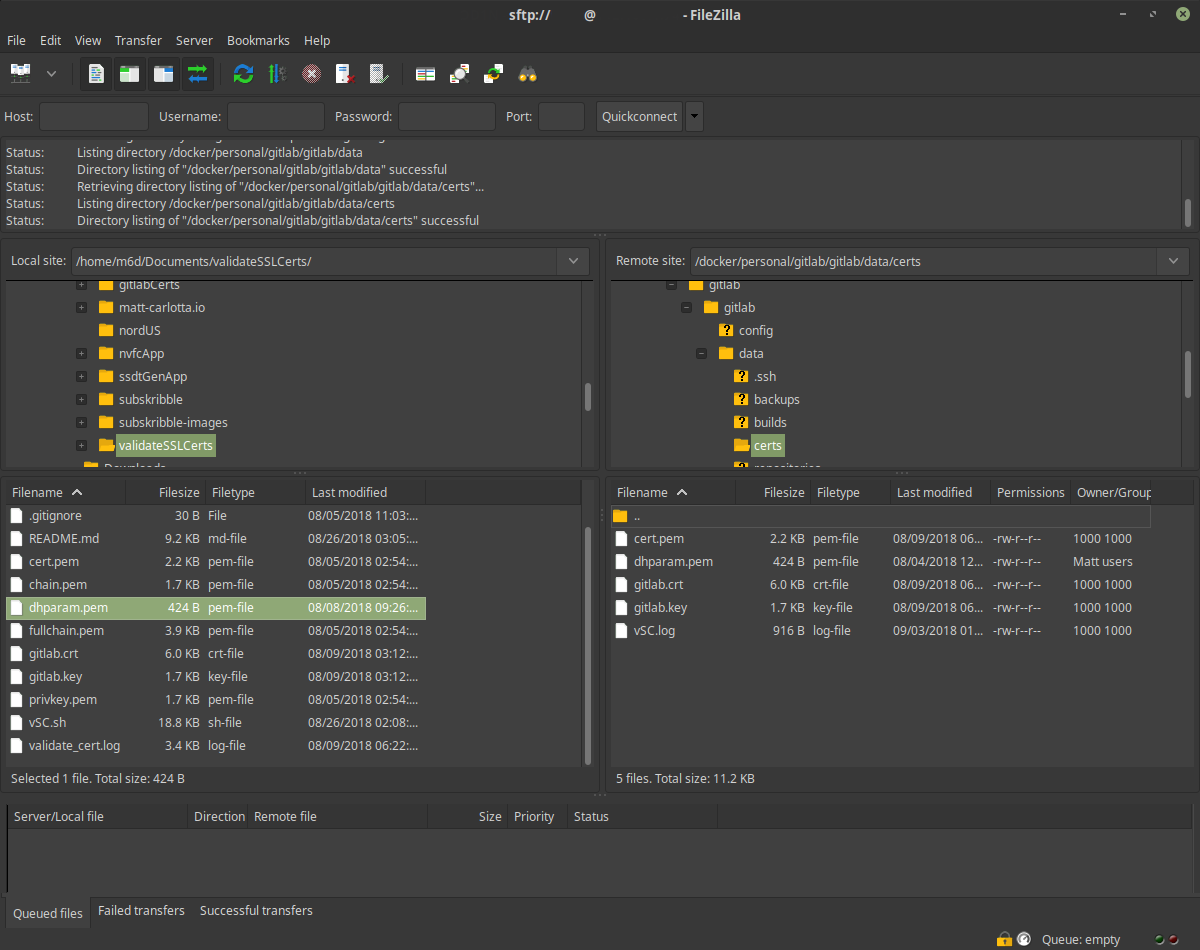Select the .ssh folder icon in remote tree

[741, 376]
